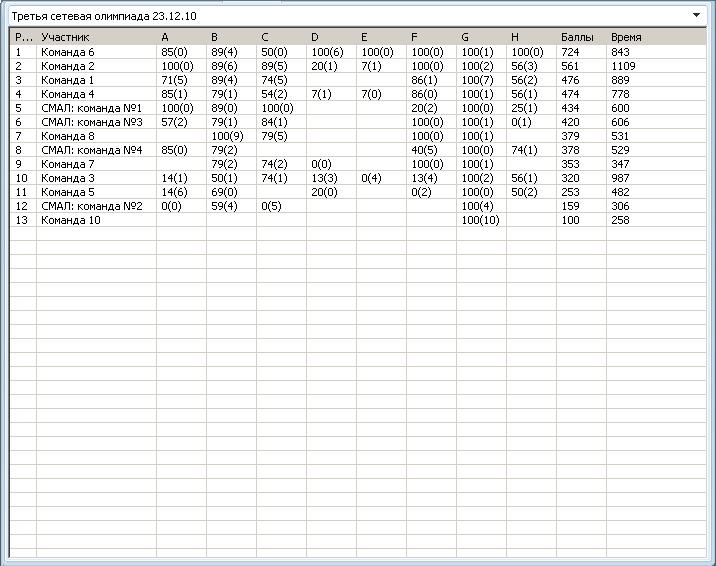Click cell '69(0)' in column B
The height and width of the screenshot is (566, 716).
point(224,192)
